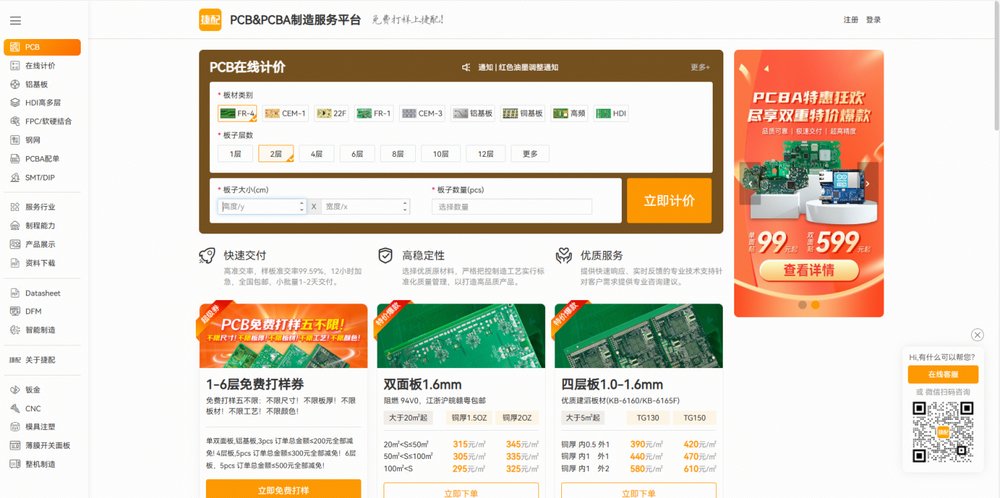Image resolution: width=1000 pixels, height=498 pixels.
Task: Open the 板子数量 quantity dropdown
Action: [511, 207]
